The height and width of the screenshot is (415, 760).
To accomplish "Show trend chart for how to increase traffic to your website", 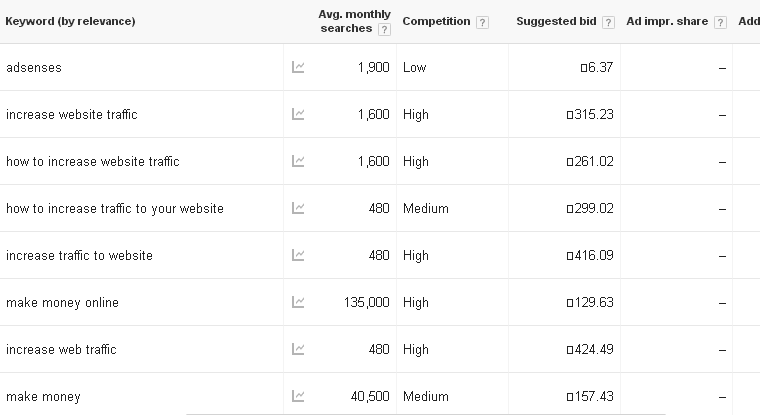I will 298,208.
